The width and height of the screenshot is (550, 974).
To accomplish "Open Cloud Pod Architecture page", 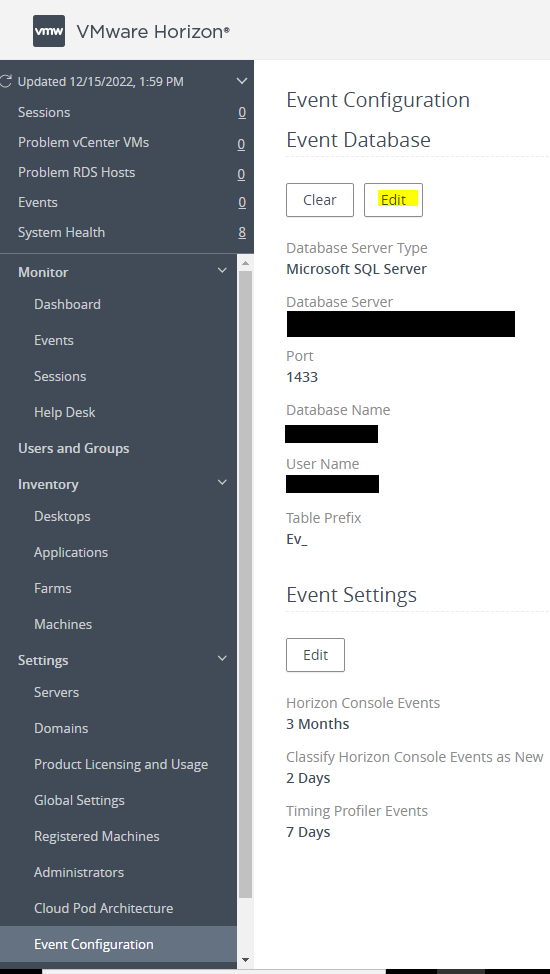I will pyautogui.click(x=103, y=909).
